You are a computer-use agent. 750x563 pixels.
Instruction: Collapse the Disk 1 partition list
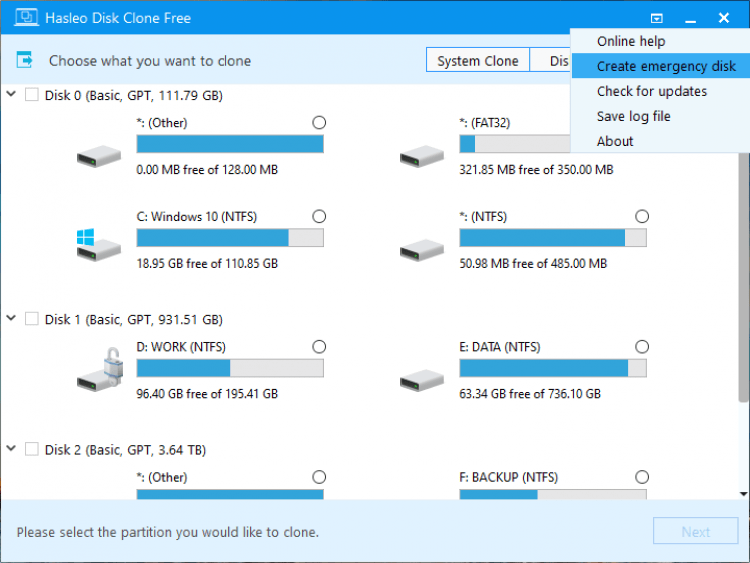(x=11, y=319)
